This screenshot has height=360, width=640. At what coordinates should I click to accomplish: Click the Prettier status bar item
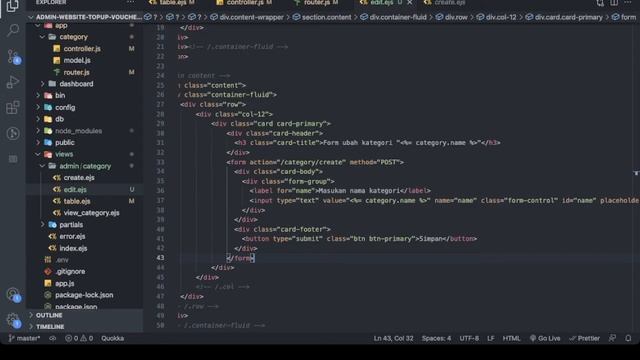coord(584,338)
